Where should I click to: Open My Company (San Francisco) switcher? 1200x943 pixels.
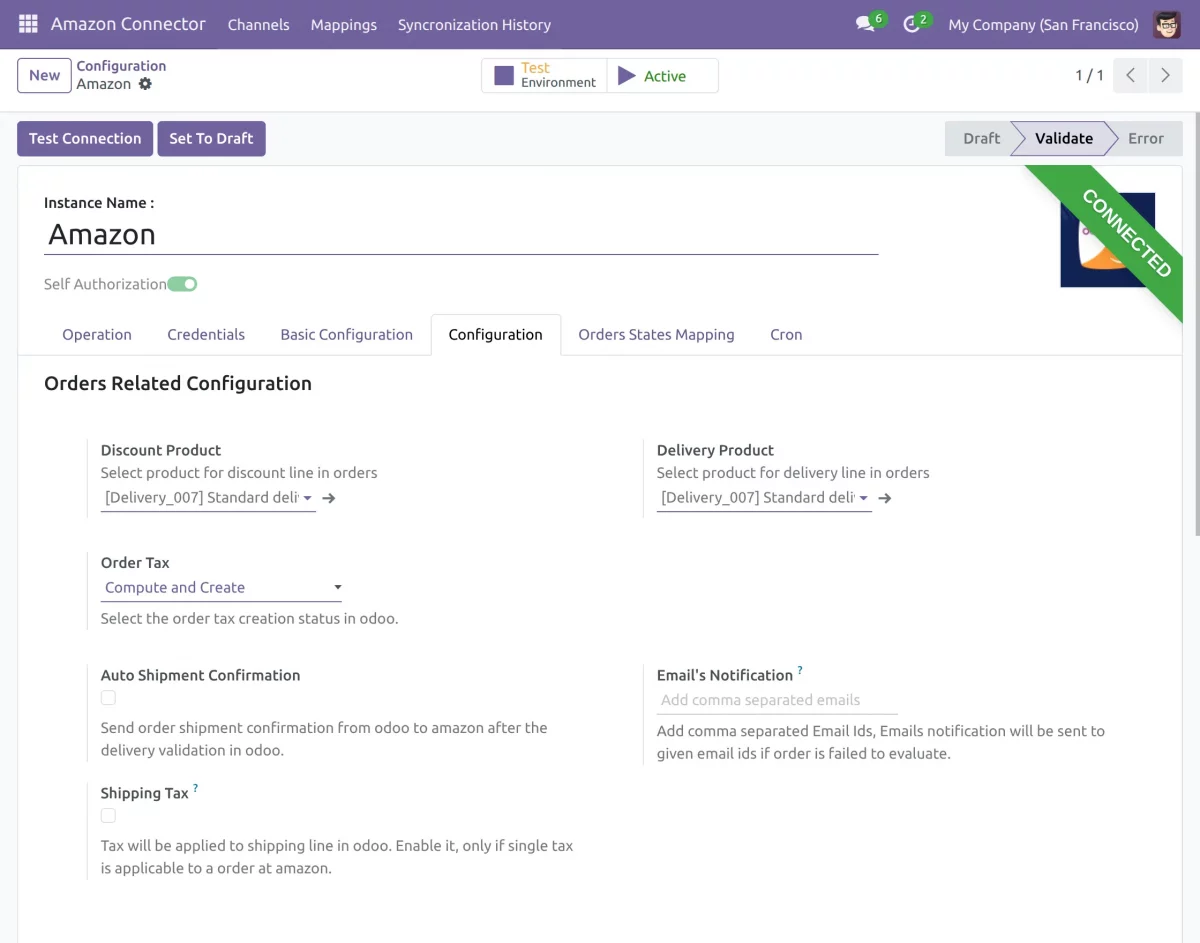(x=1043, y=24)
